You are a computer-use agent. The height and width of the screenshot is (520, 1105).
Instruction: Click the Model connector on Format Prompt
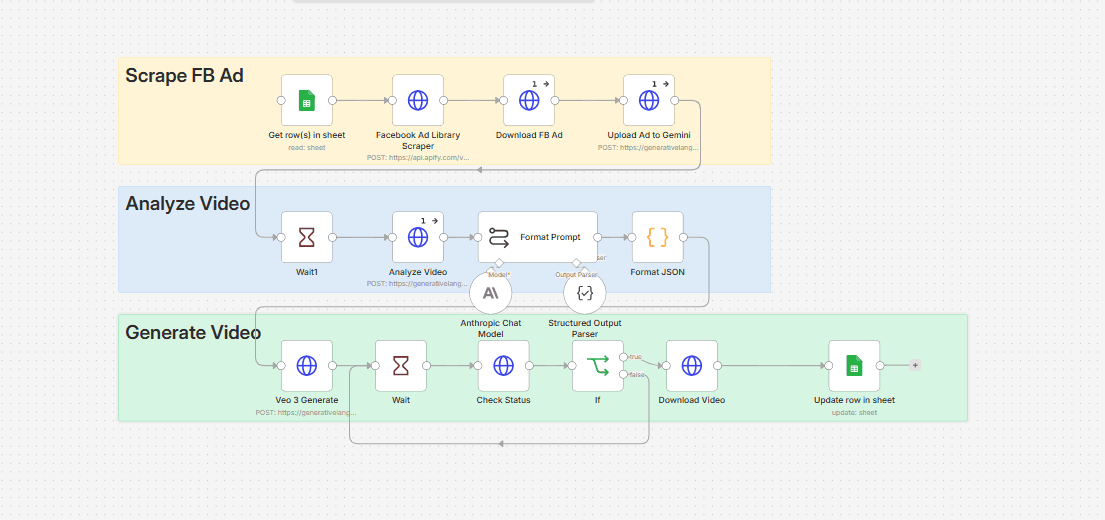[499, 263]
